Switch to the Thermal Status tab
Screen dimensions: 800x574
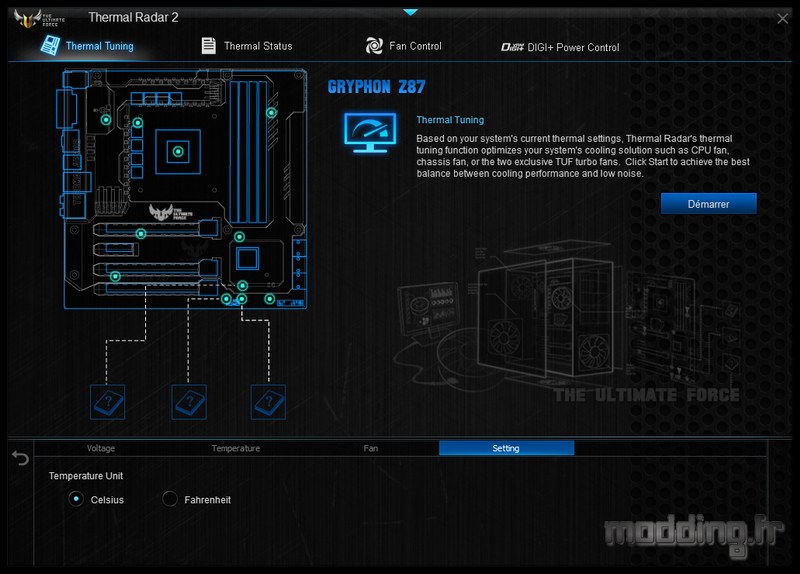[247, 46]
